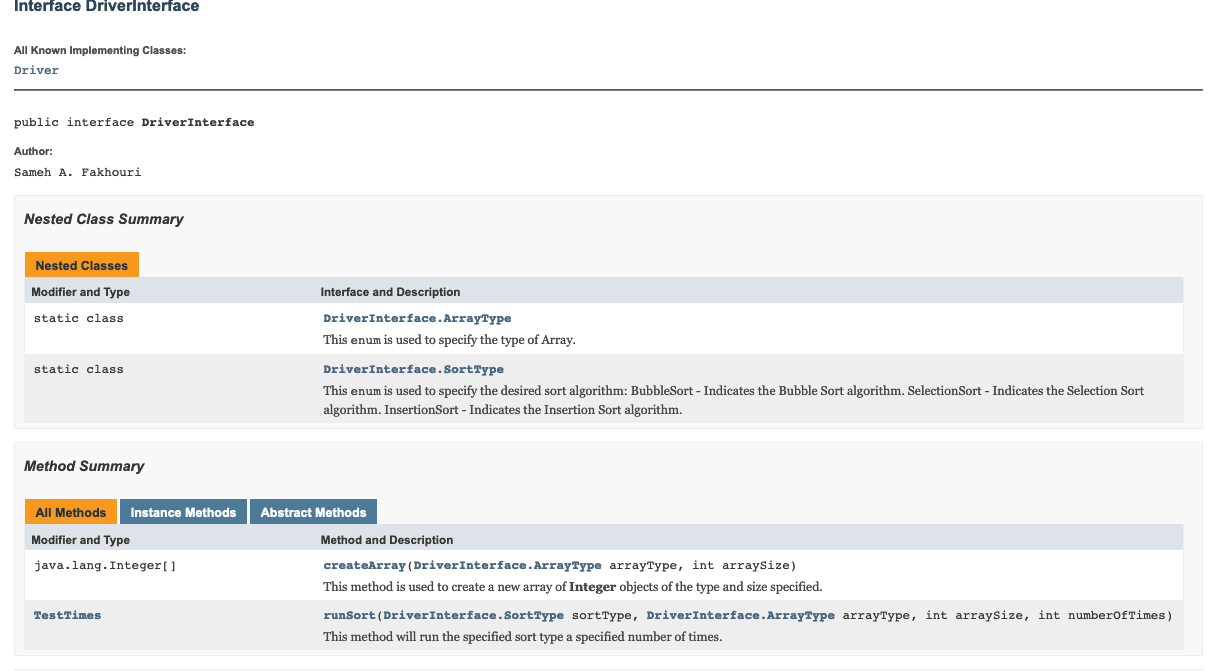Select the All Methods tab

click(x=70, y=511)
